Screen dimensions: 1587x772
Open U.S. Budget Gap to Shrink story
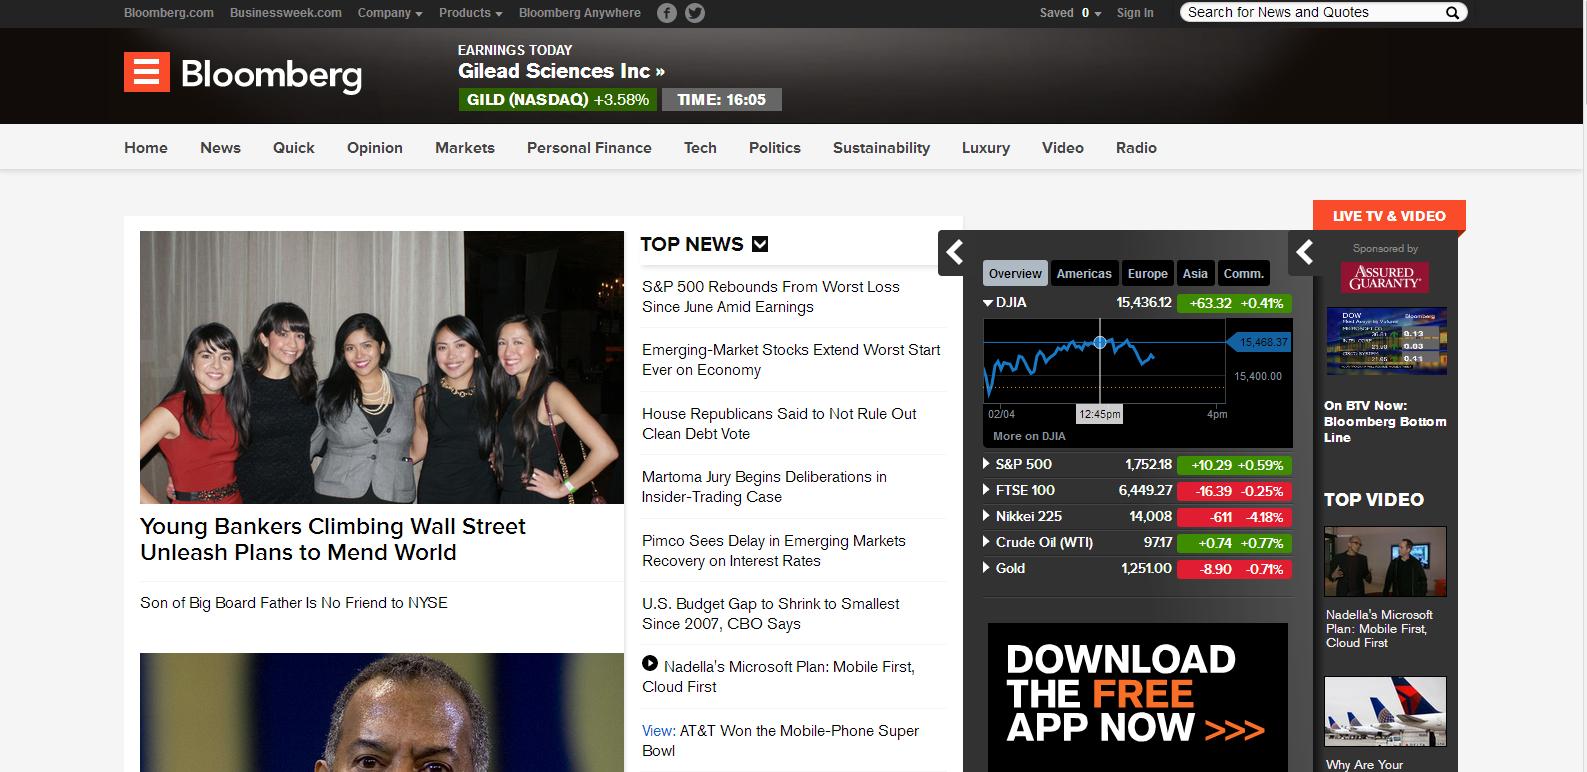771,614
